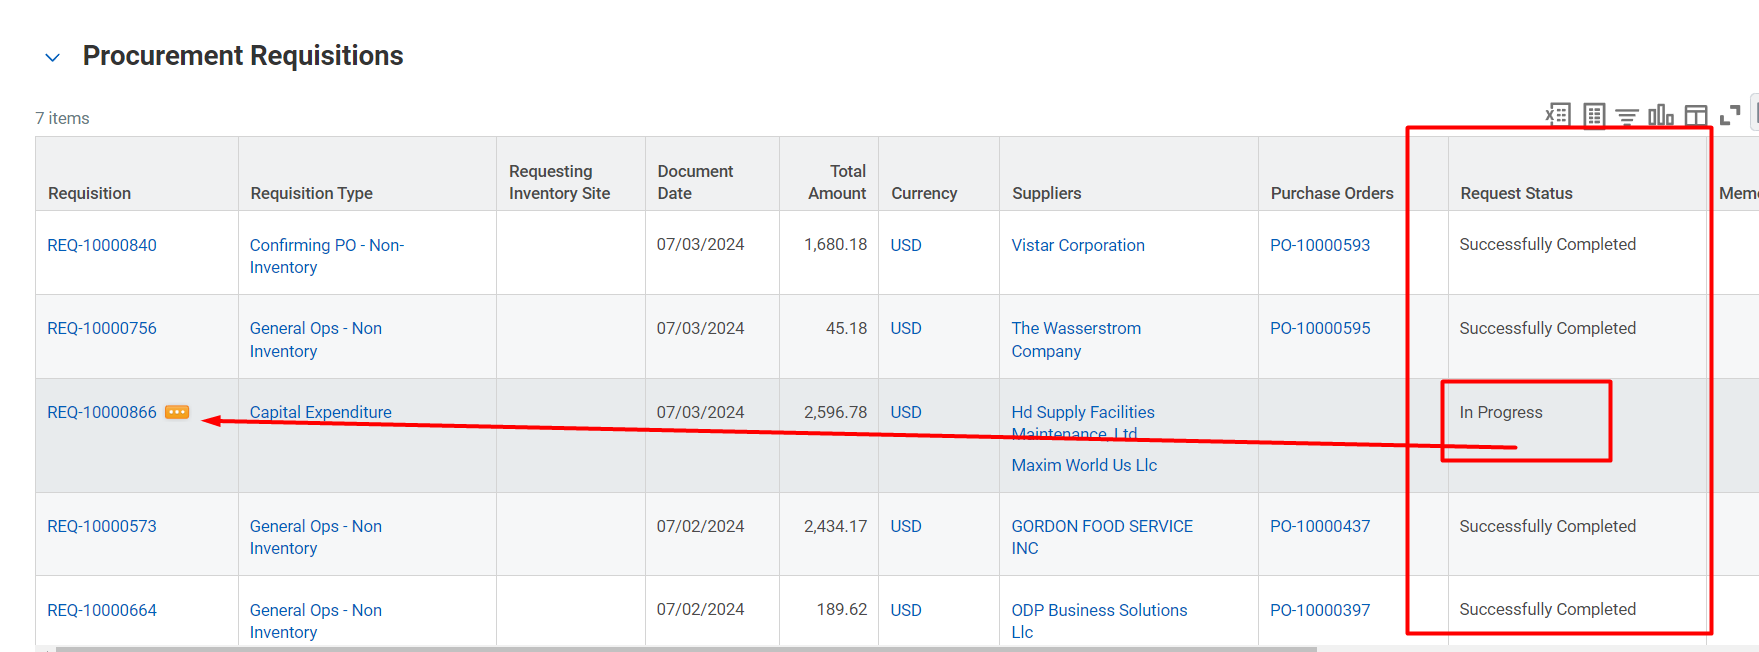
Task: Open related actions for REQ-10000866
Action: (x=177, y=412)
